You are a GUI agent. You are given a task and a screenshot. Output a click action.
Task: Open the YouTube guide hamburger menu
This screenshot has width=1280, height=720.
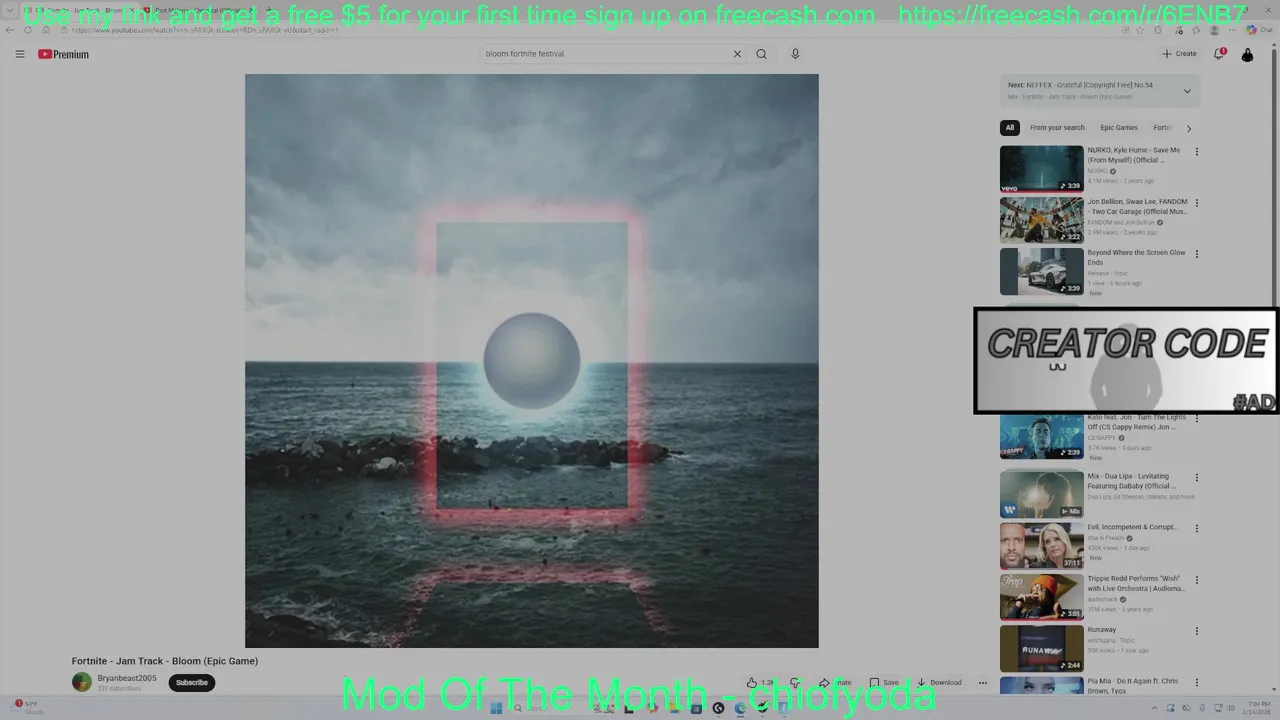pos(19,54)
